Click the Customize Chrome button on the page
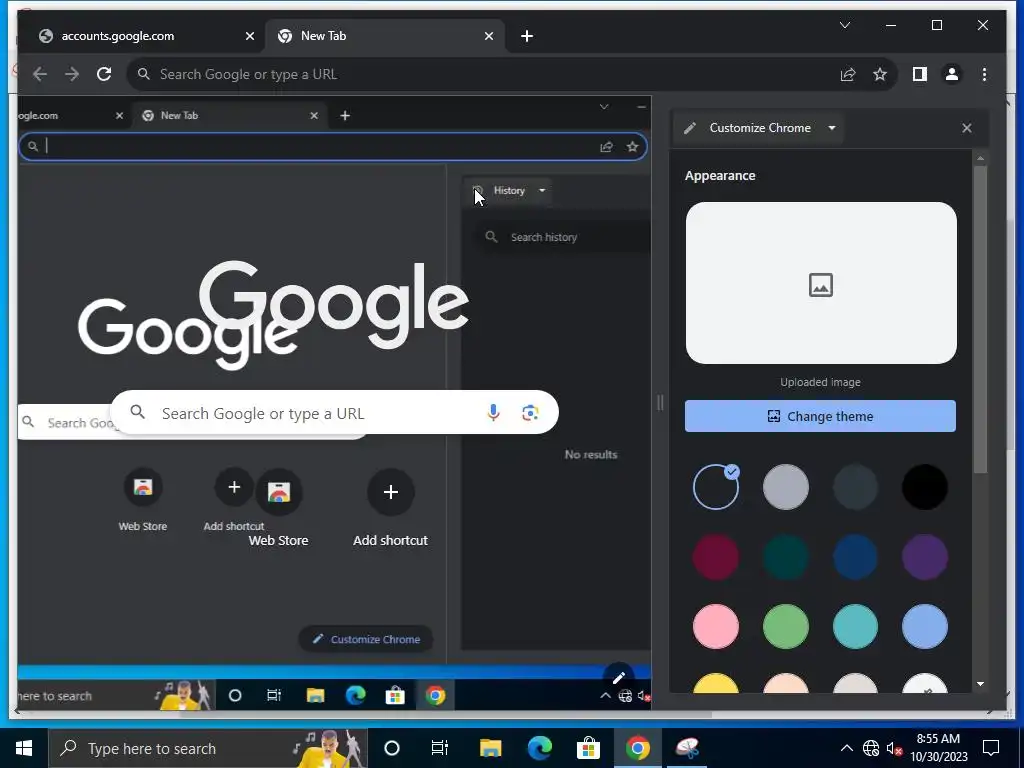This screenshot has height=768, width=1024. (366, 639)
